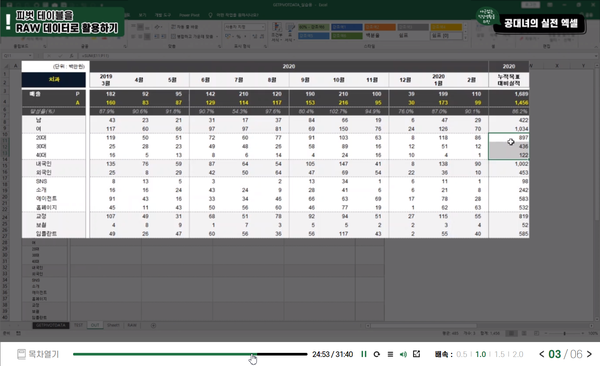Set playback speed to 0.5
Viewport: 600px width, 366px height.
click(462, 354)
